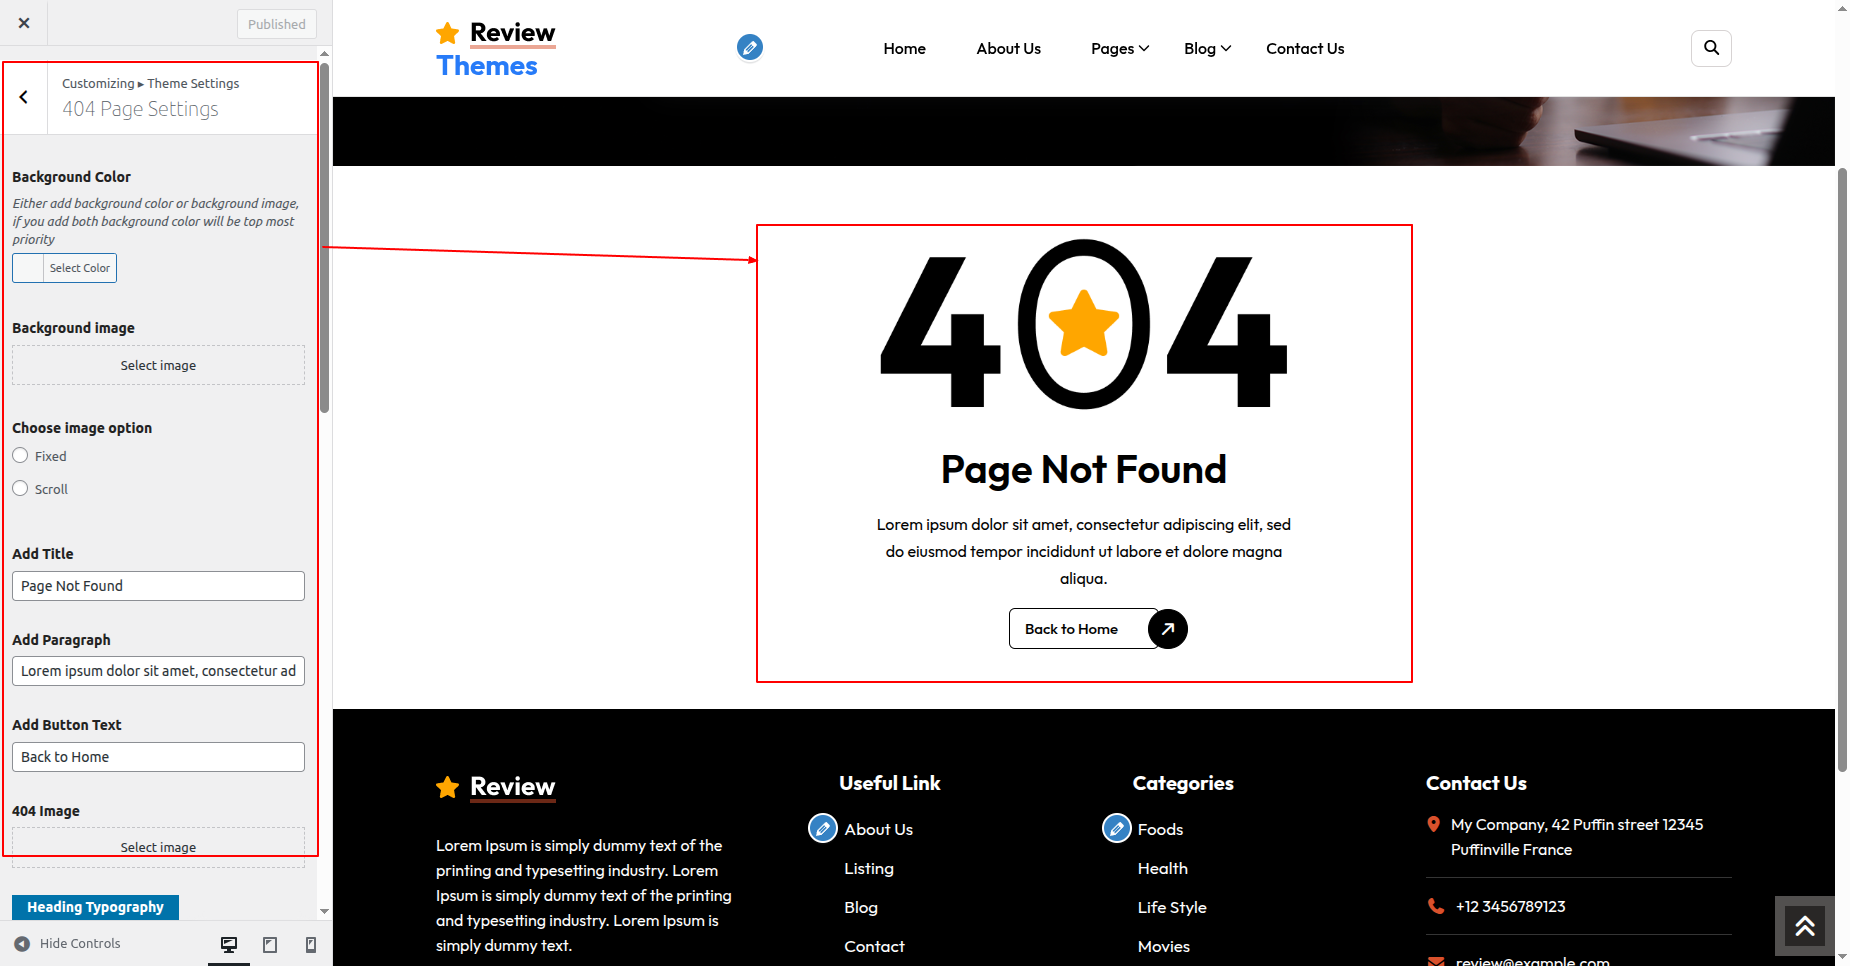Click the Hide Controls collapse icon

click(x=22, y=944)
